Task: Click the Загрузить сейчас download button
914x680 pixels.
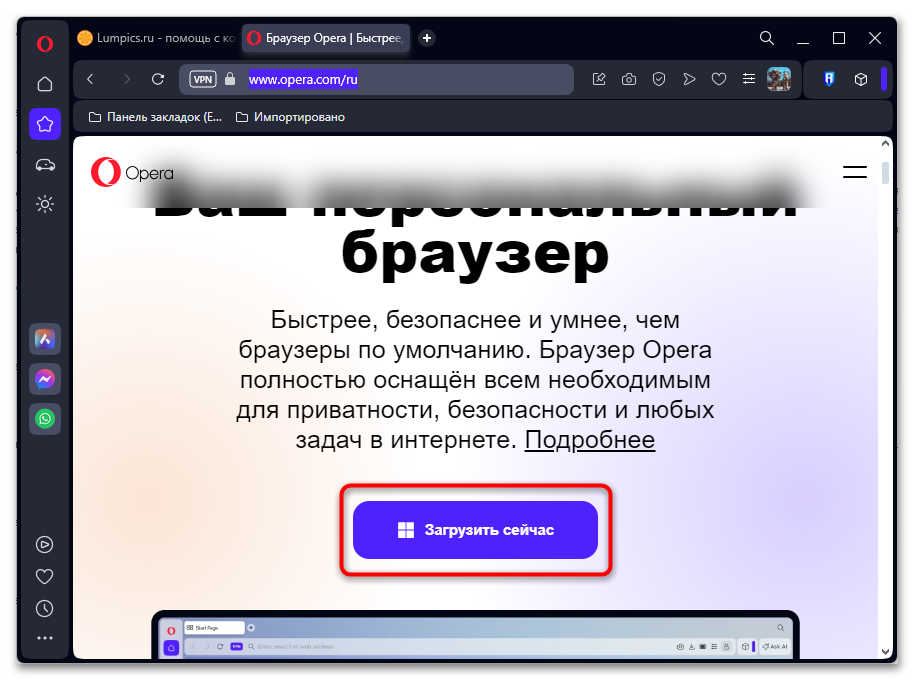Action: (x=475, y=530)
